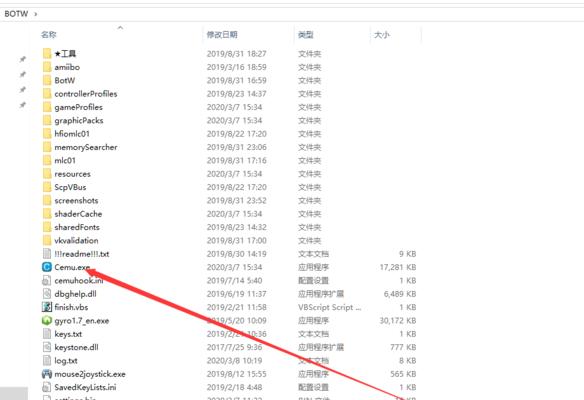This screenshot has height=400, width=584.
Task: Click the controllerProfiles folder name
Action: coord(86,94)
